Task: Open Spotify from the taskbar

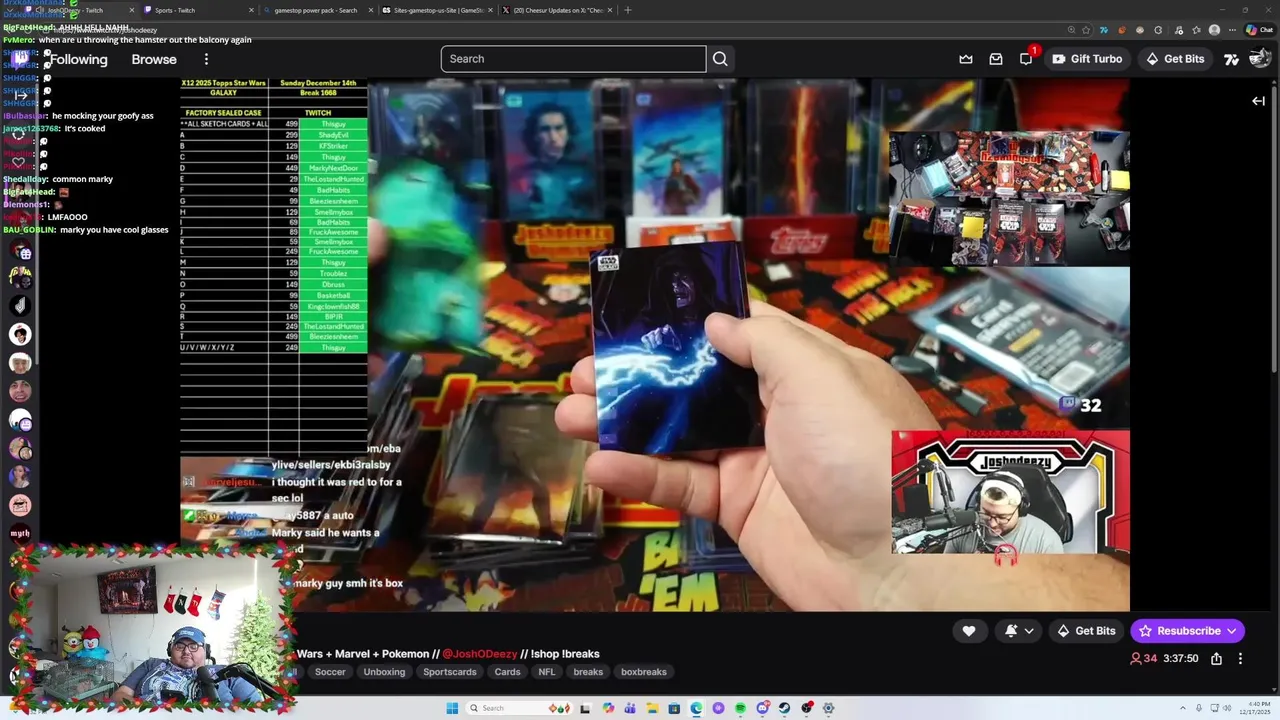Action: (740, 708)
